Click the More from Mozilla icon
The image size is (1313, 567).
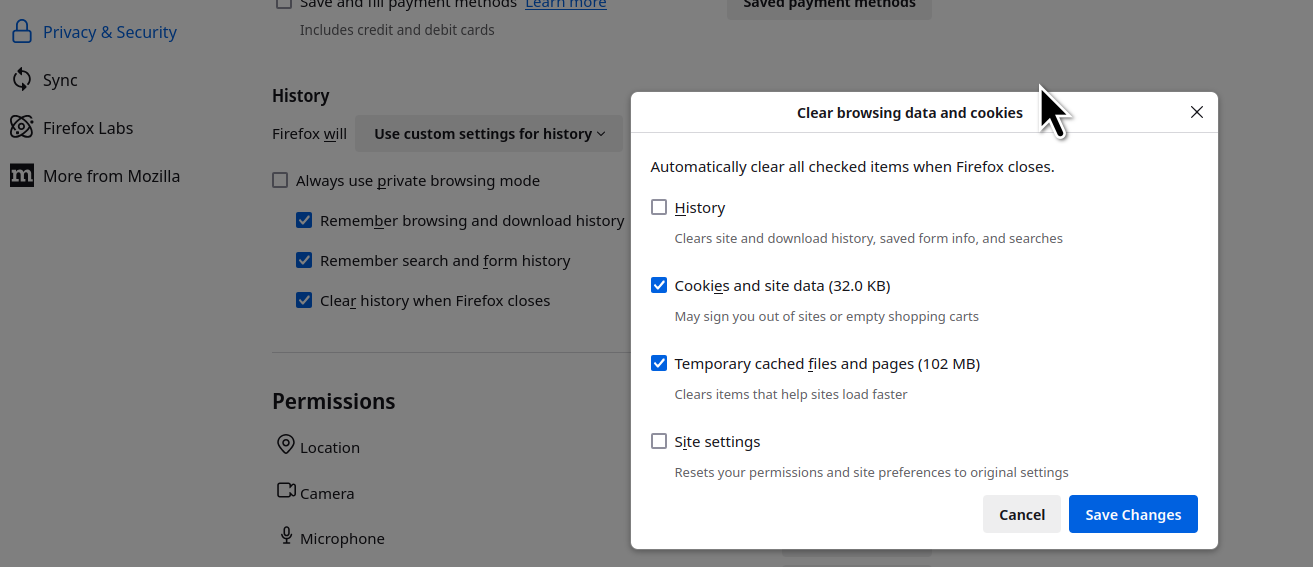coord(22,176)
